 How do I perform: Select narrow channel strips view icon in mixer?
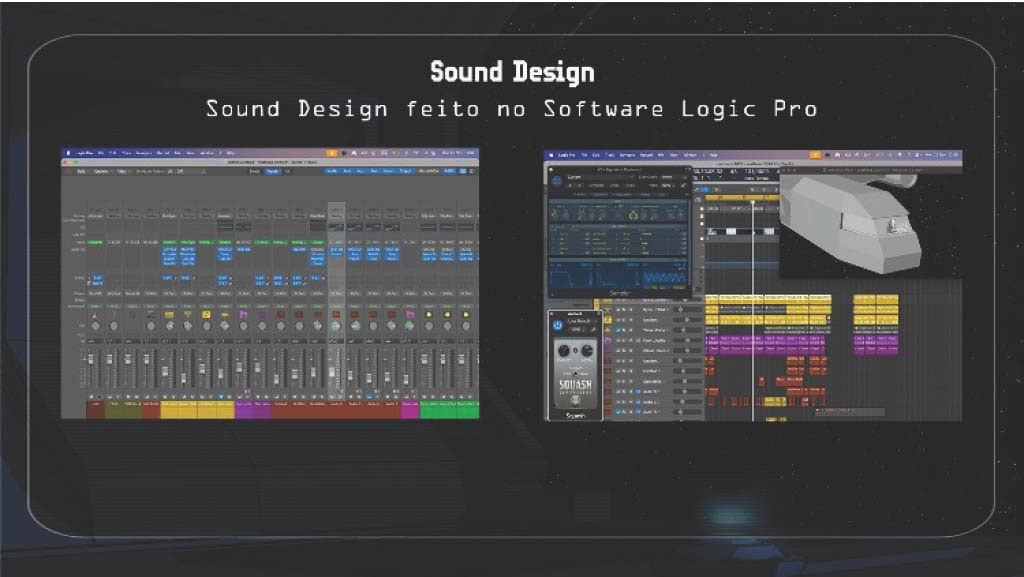(x=463, y=171)
